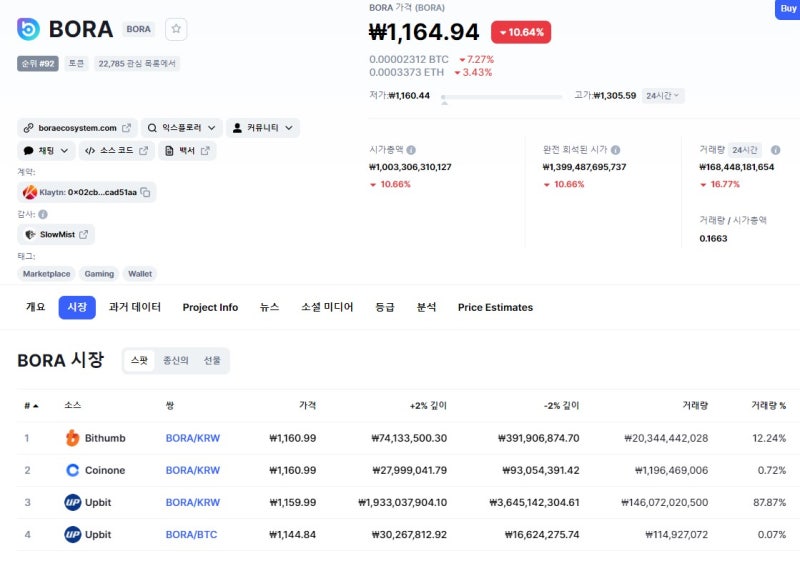Screen dimensions: 800x581
Task: Click the person icon on 커뮤니티
Action: tap(237, 128)
